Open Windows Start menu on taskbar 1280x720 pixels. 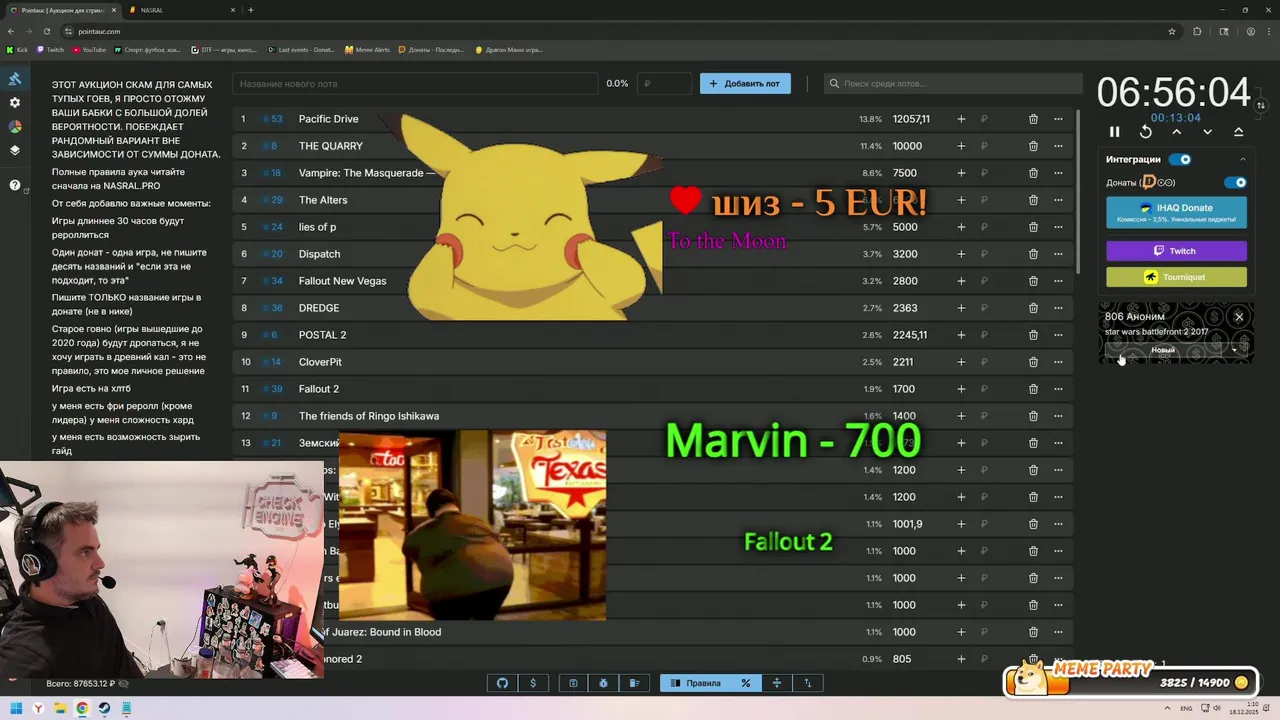[x=16, y=709]
